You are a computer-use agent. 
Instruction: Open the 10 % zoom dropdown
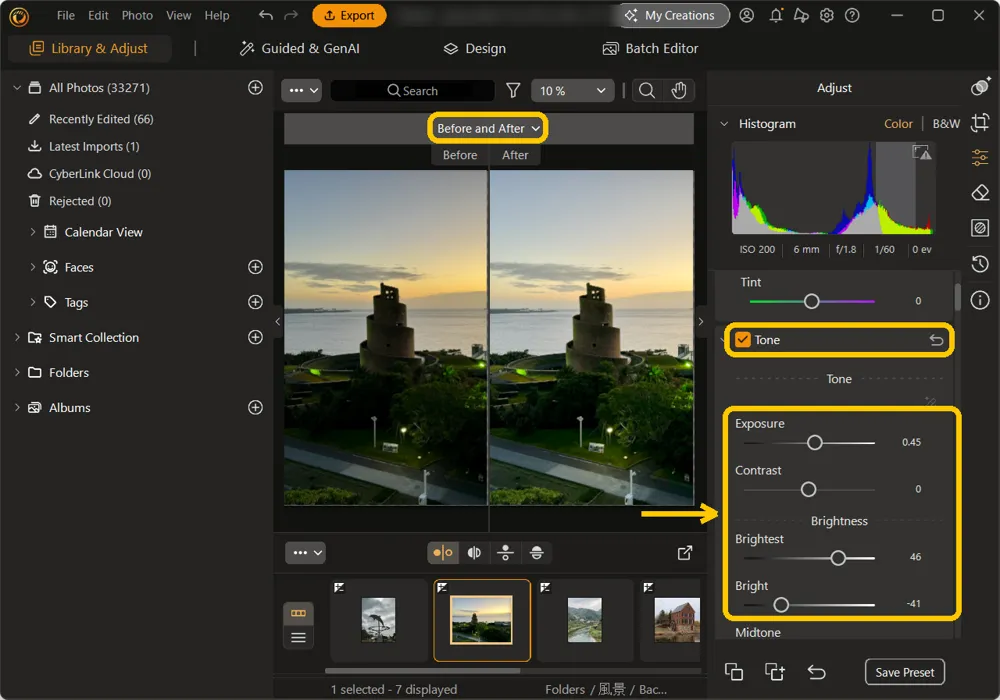(572, 91)
